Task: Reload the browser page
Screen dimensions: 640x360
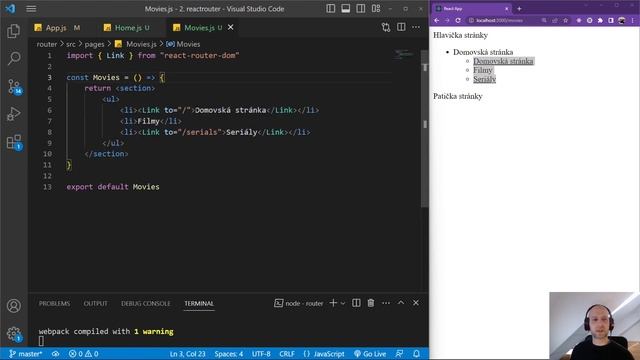Action: (458, 20)
